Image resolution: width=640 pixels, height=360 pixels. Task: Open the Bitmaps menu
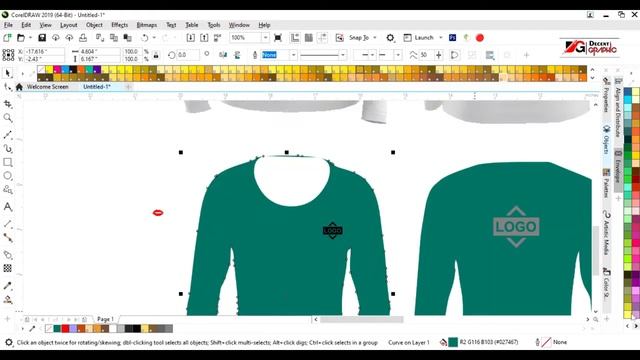[147, 25]
